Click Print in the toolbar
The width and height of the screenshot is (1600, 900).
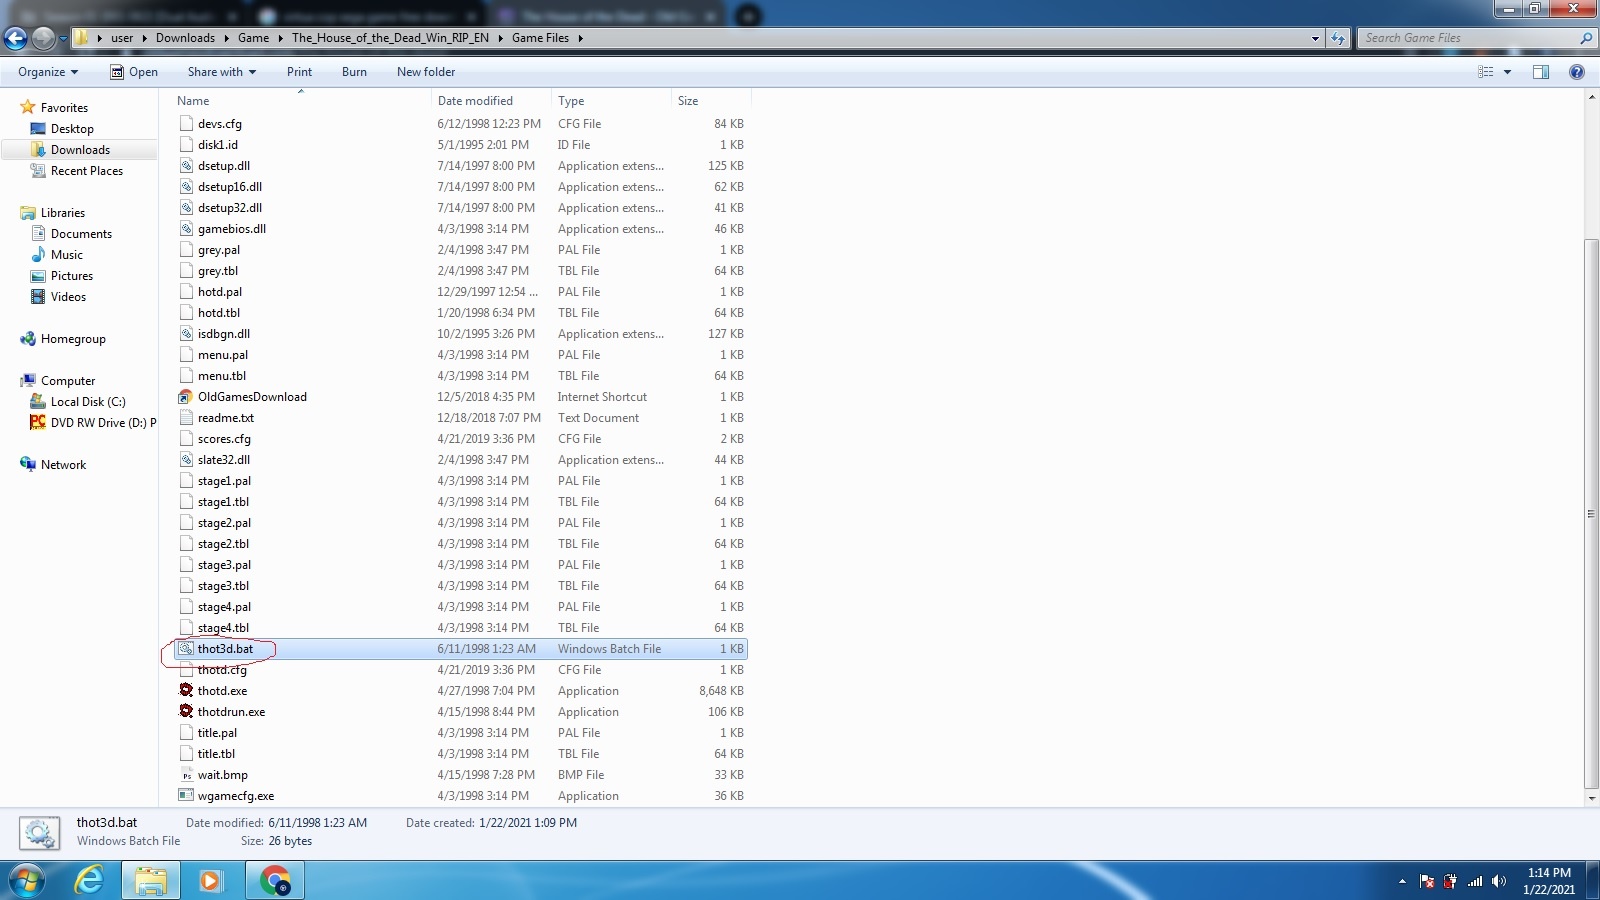coord(299,72)
